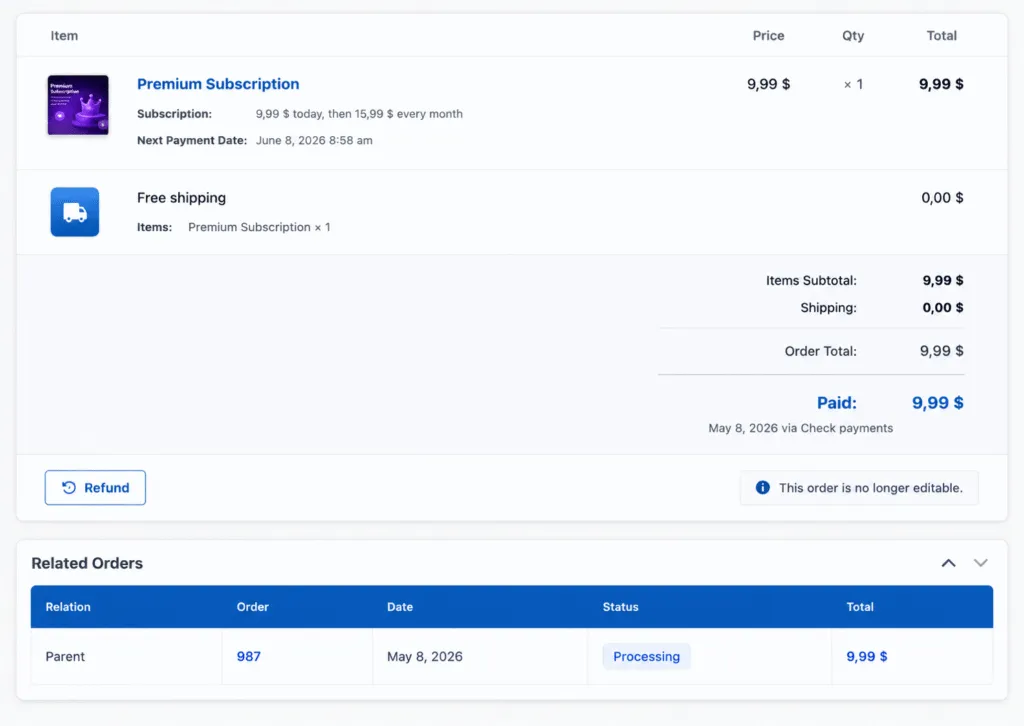1024x726 pixels.
Task: Click 'May 8, 2026 via Check payments' text
Action: [x=801, y=428]
